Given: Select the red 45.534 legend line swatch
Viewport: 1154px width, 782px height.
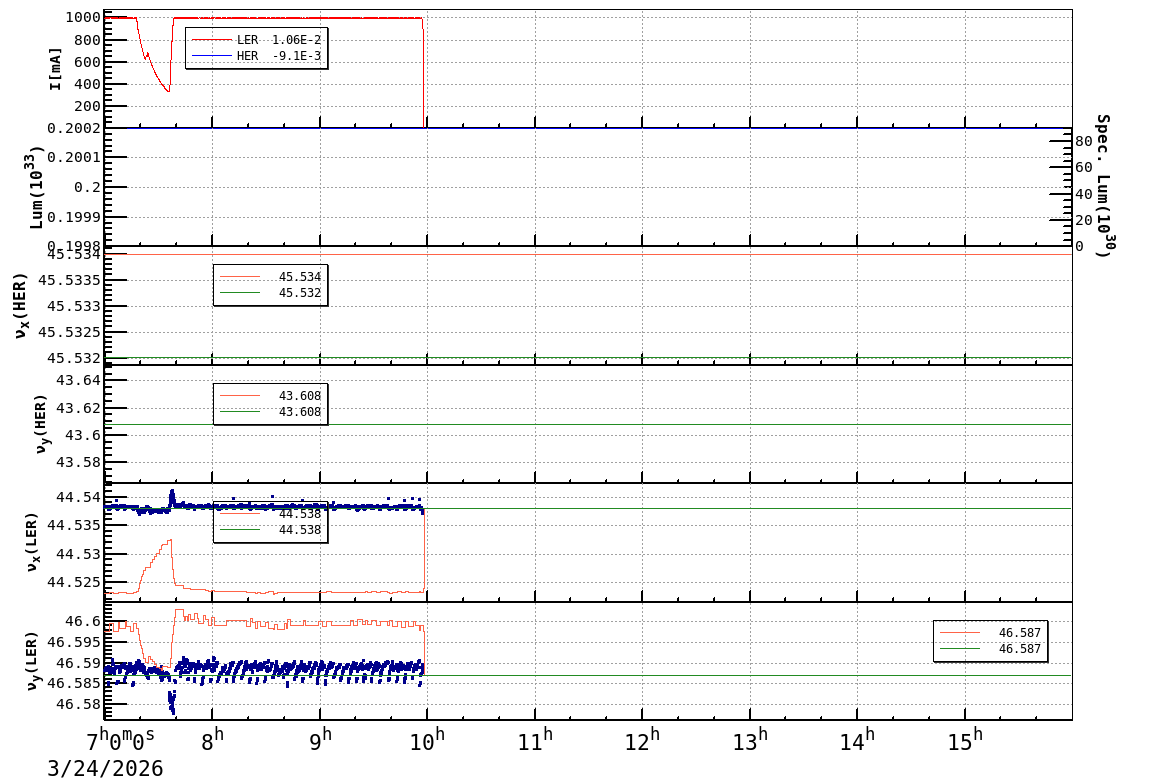Looking at the screenshot, I should click(240, 277).
